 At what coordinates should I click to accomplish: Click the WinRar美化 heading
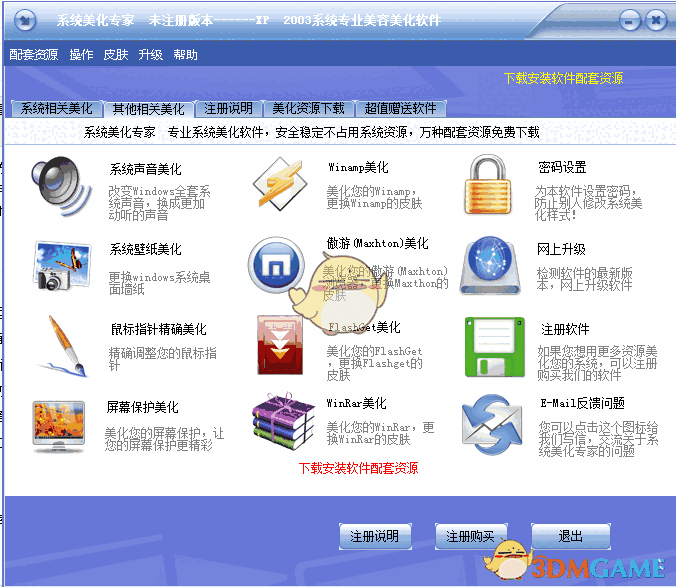pos(357,403)
